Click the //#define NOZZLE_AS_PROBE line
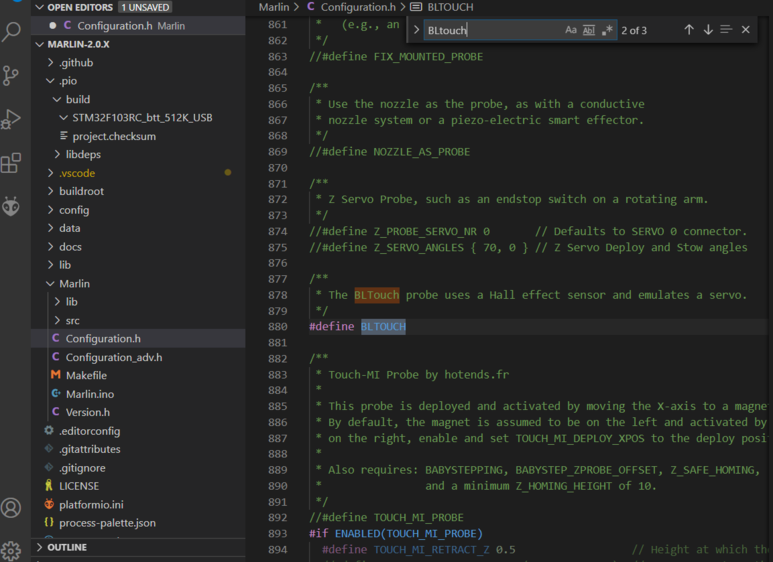This screenshot has width=773, height=562. pos(389,152)
